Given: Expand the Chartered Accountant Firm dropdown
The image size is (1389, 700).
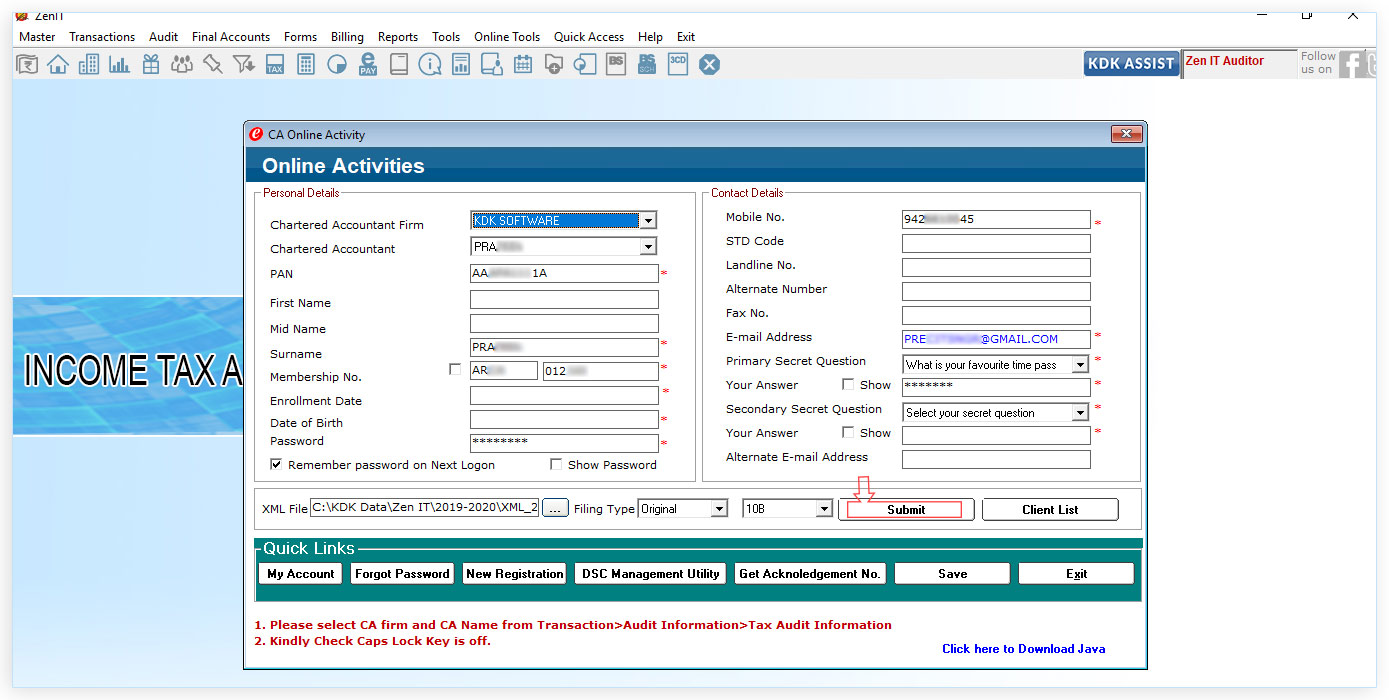Looking at the screenshot, I should pyautogui.click(x=648, y=221).
